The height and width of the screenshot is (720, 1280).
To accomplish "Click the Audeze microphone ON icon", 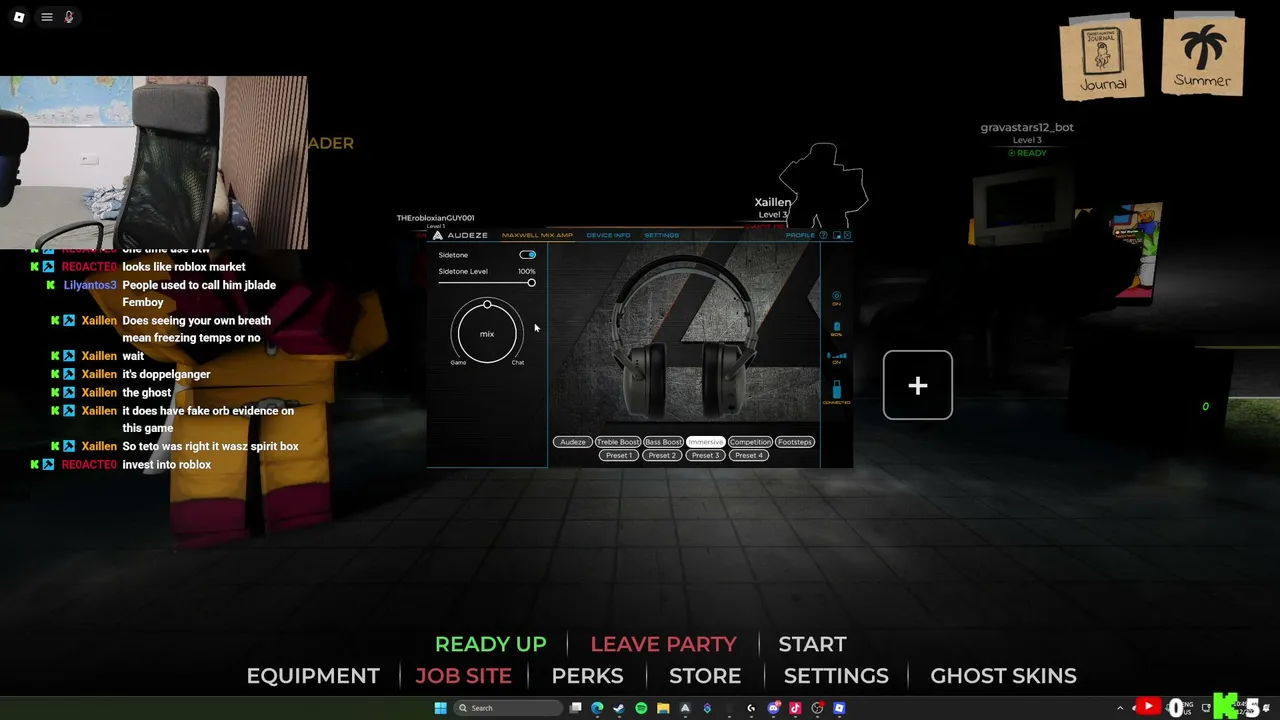I will click(x=837, y=357).
